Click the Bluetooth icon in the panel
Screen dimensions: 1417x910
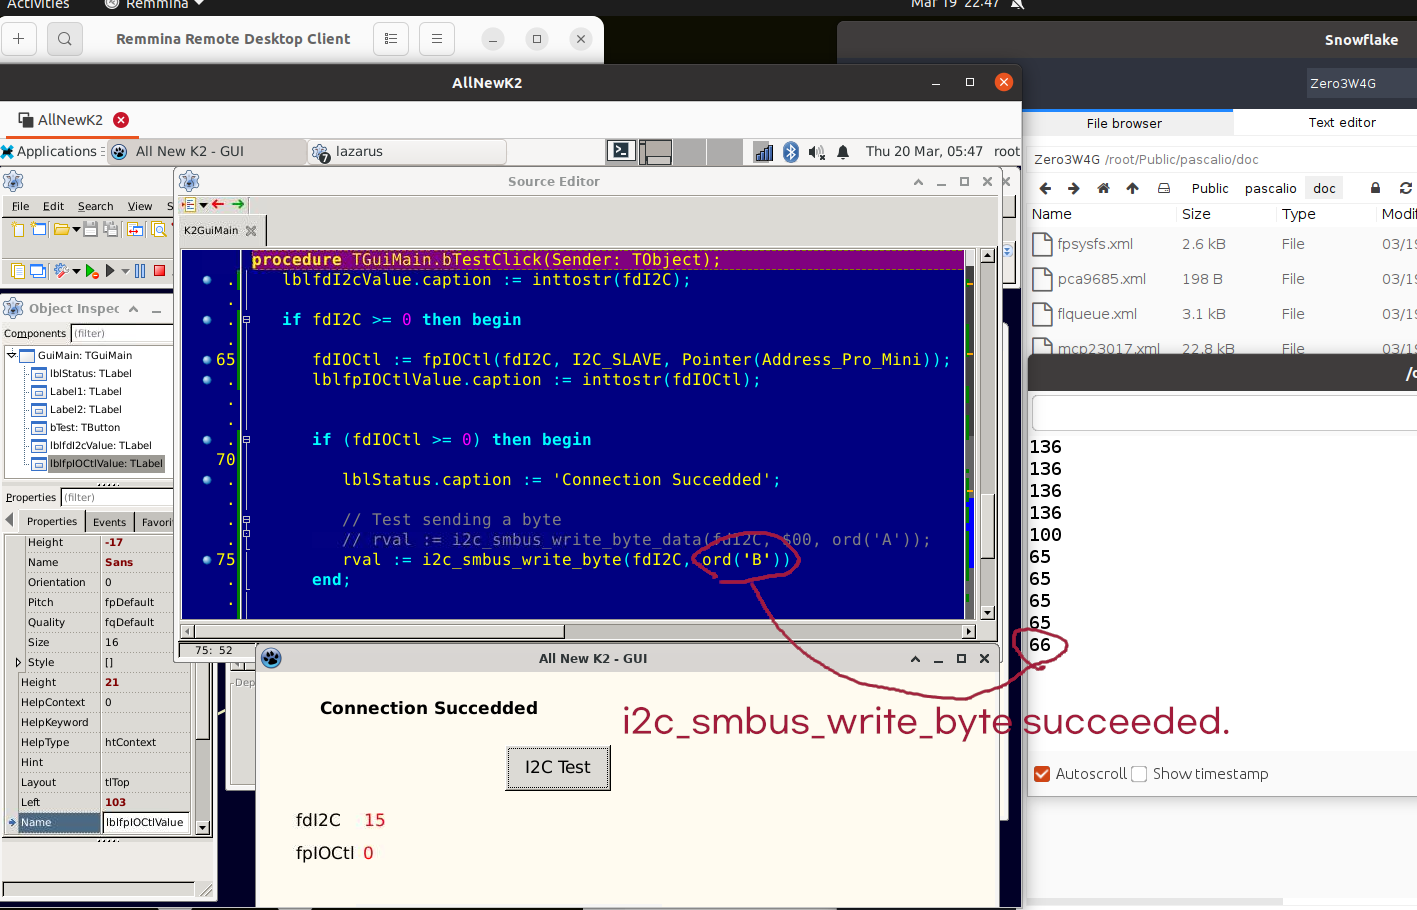pyautogui.click(x=791, y=152)
